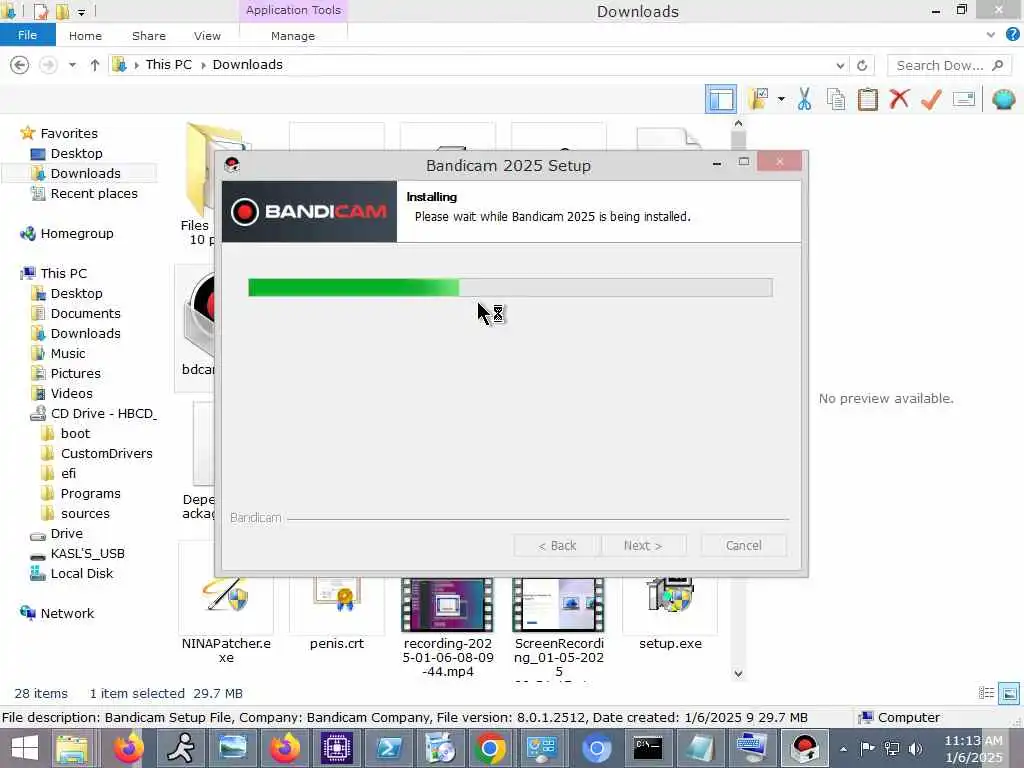
Task: Click This PC in the address breadcrumb
Action: coord(168,65)
